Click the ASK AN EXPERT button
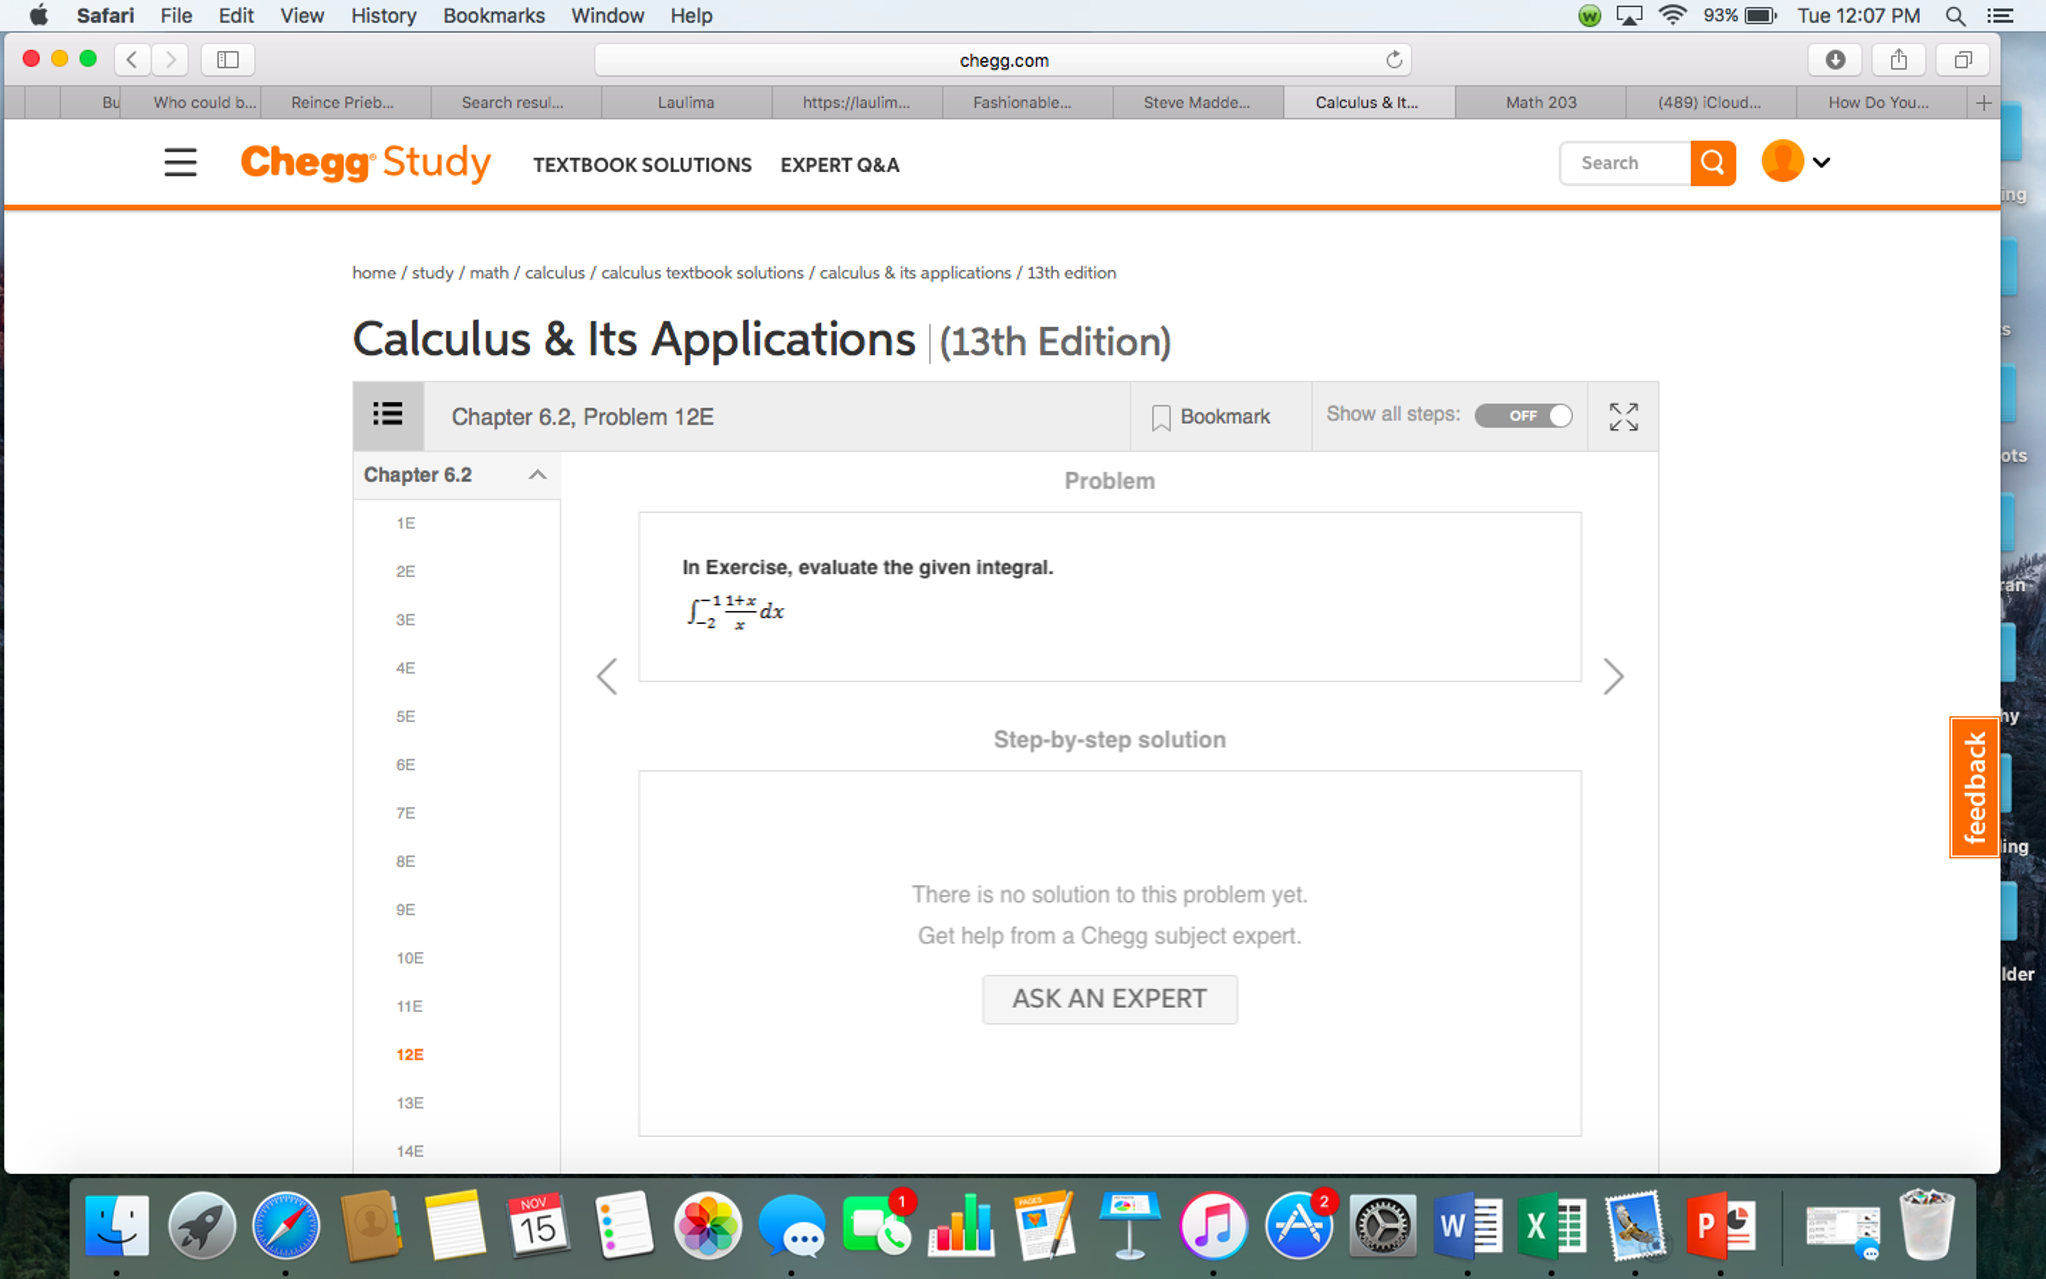The width and height of the screenshot is (2046, 1279). (1109, 998)
